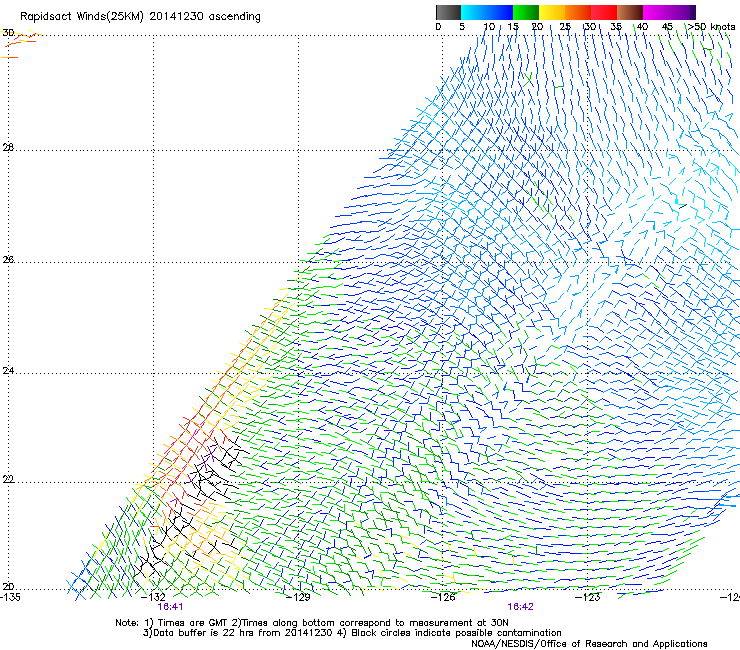Click the '>50 knots' legend label

(711, 27)
